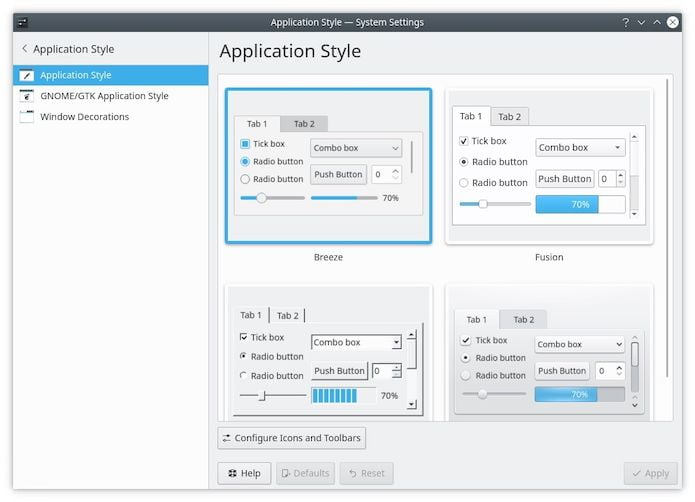Image resolution: width=695 pixels, height=502 pixels.
Task: Click spin box stepper in bottom-left preview
Action: pyautogui.click(x=397, y=371)
